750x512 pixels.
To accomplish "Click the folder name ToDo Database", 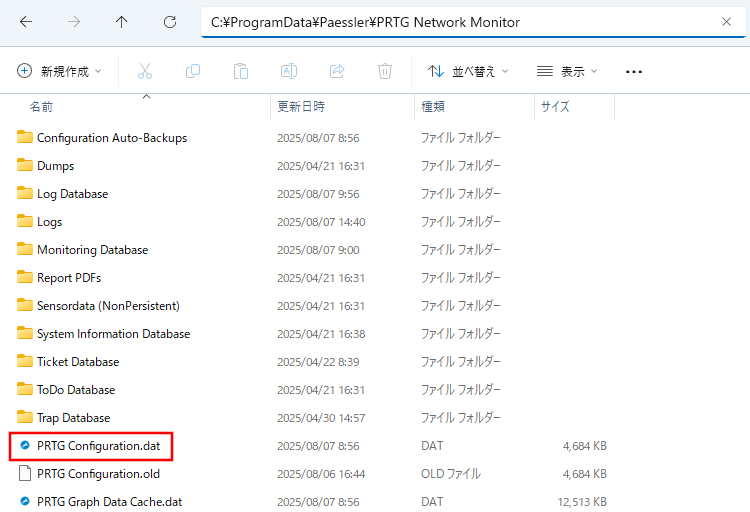I will 76,390.
